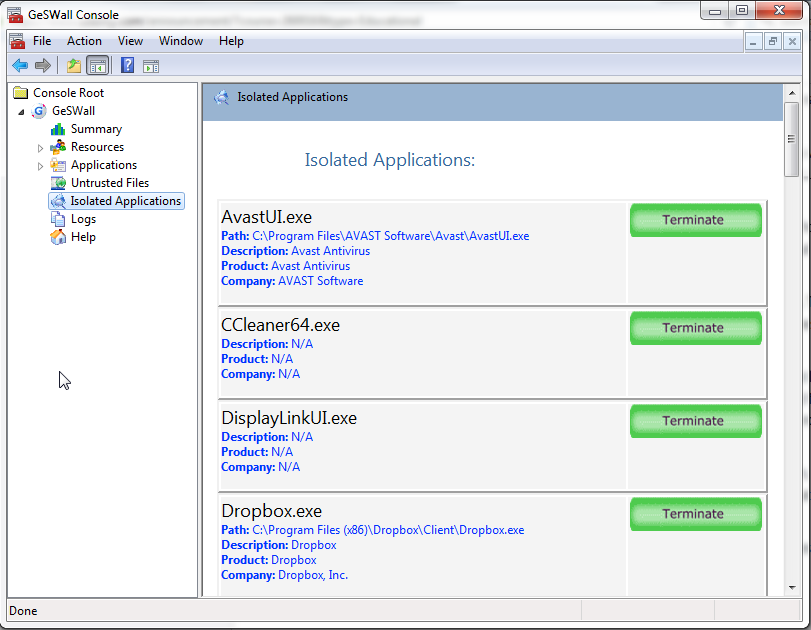The height and width of the screenshot is (630, 811).
Task: Toggle the Show/Hide Action Pane icon
Action: (x=151, y=66)
